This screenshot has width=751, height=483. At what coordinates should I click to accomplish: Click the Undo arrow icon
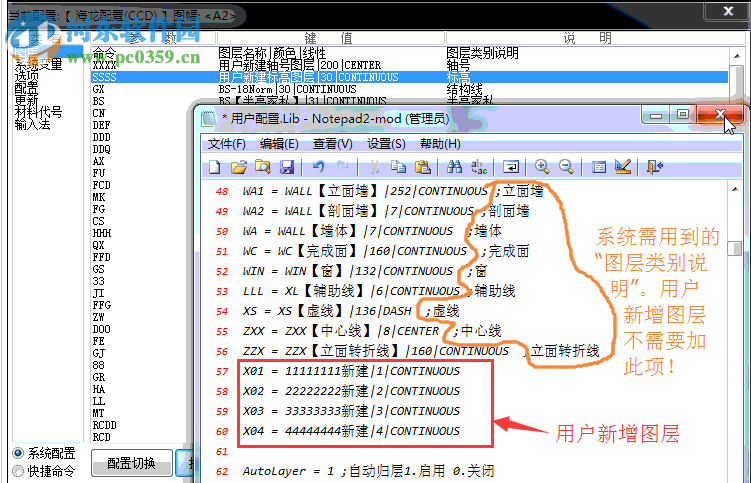(x=318, y=167)
